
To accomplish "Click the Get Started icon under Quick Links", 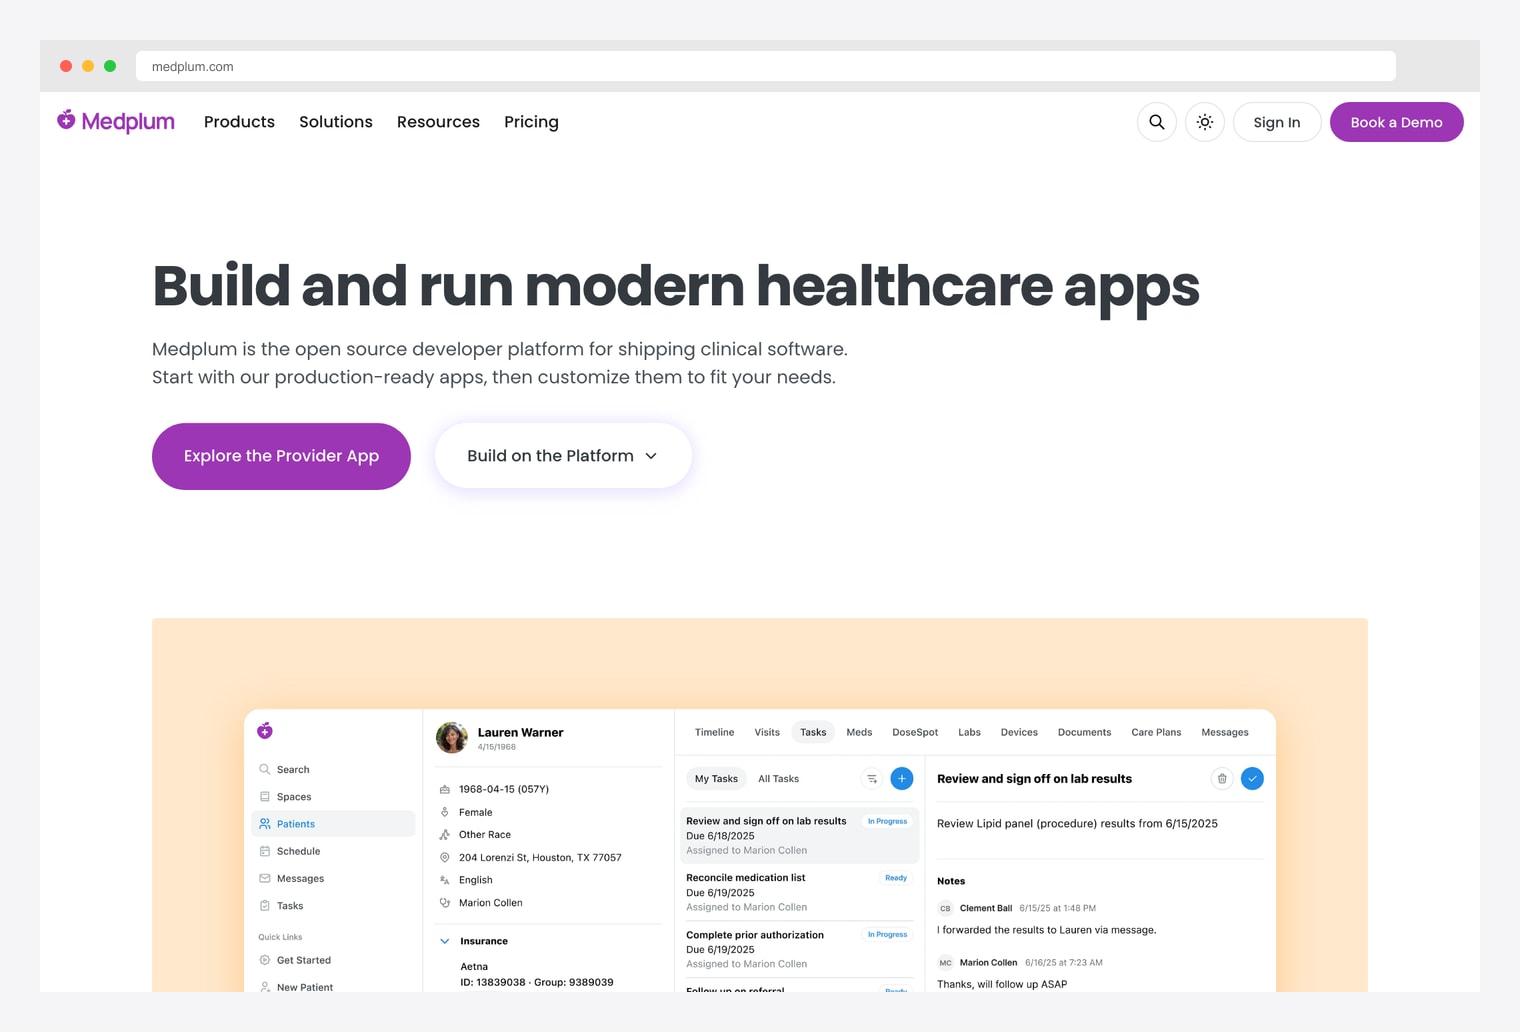I will click(265, 960).
